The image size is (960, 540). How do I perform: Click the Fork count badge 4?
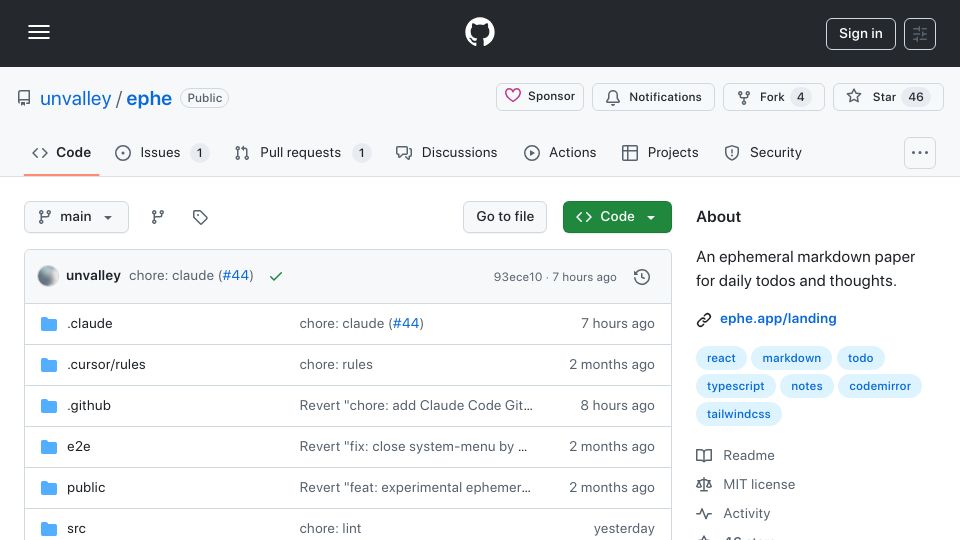coord(800,97)
